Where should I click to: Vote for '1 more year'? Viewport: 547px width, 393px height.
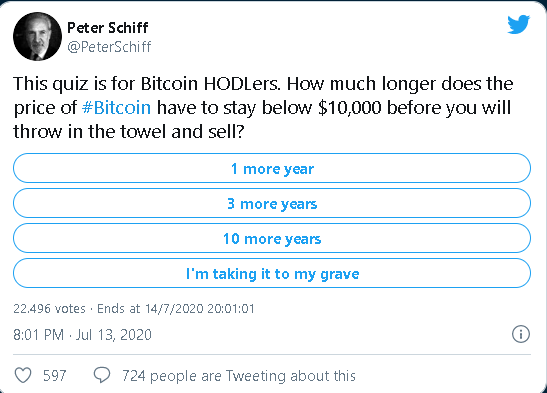tap(272, 168)
